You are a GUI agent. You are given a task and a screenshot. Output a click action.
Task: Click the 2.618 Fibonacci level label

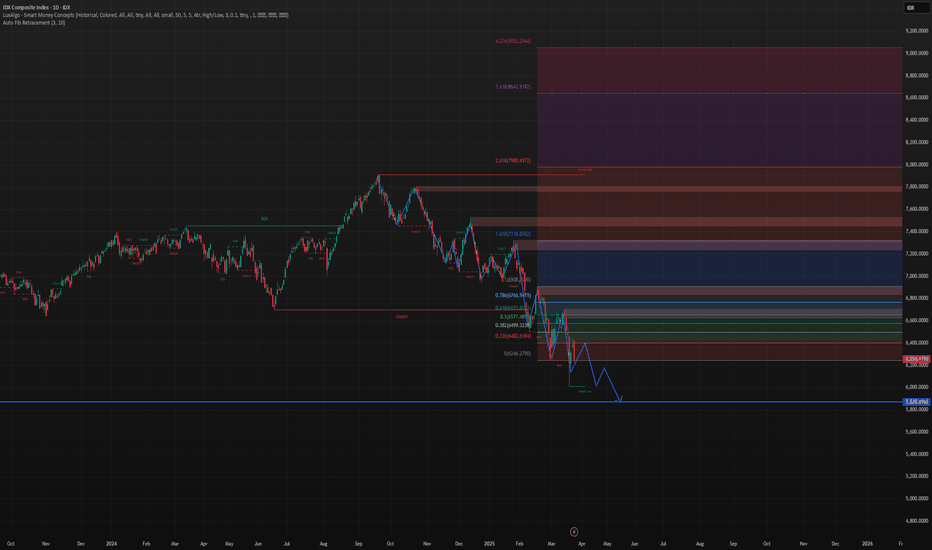[513, 161]
